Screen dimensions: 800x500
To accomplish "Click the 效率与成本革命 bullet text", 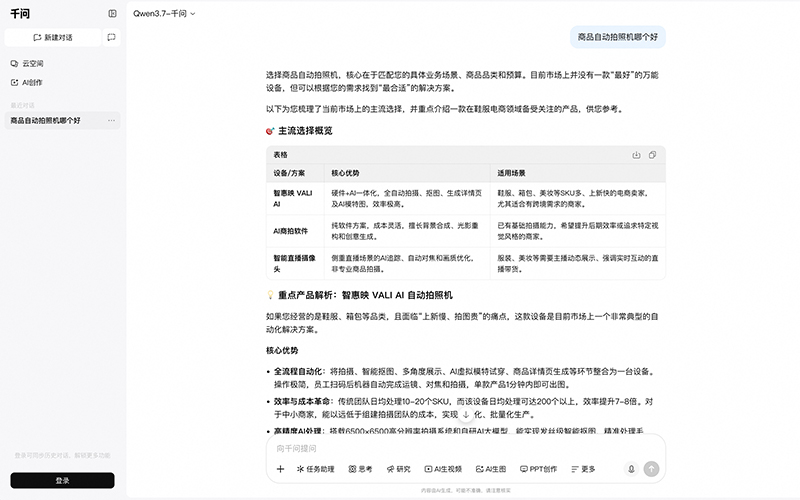I will [x=302, y=401].
